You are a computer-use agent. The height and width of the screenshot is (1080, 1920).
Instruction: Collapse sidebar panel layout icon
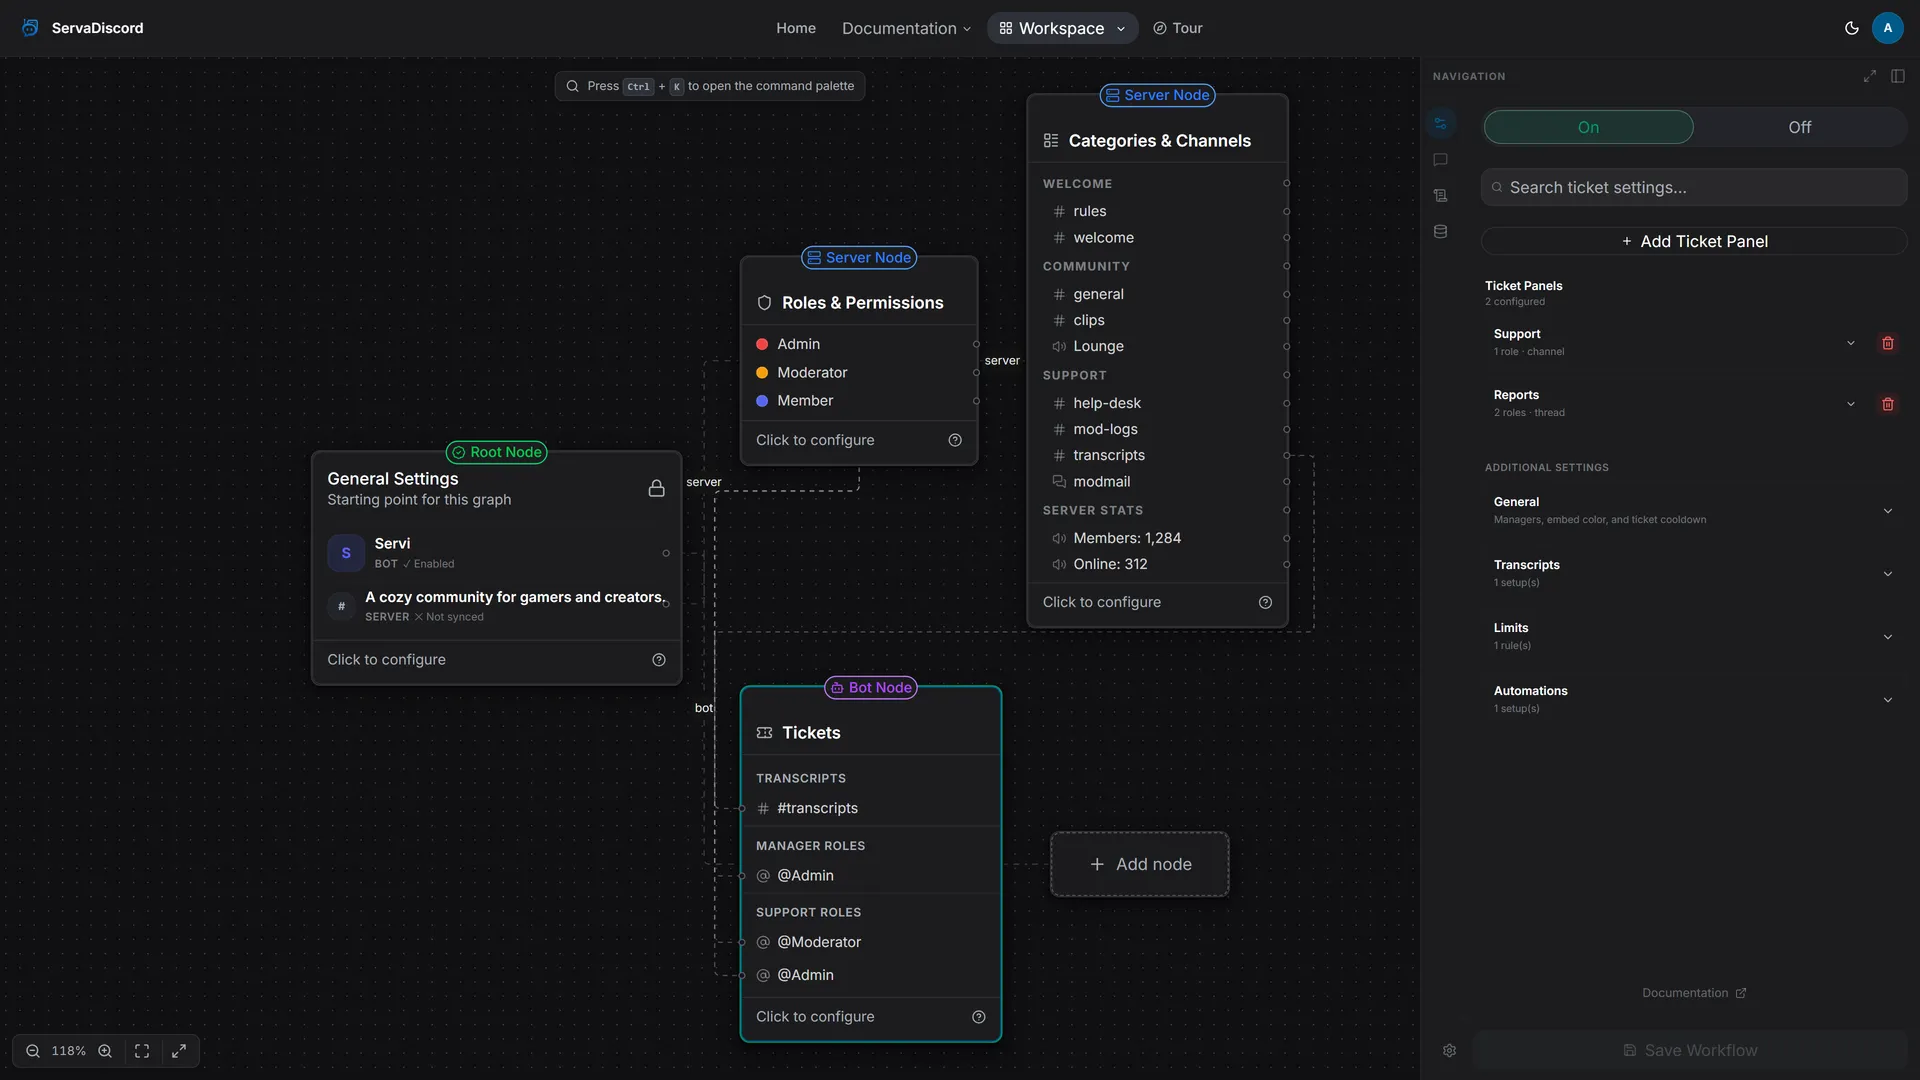pyautogui.click(x=1898, y=76)
